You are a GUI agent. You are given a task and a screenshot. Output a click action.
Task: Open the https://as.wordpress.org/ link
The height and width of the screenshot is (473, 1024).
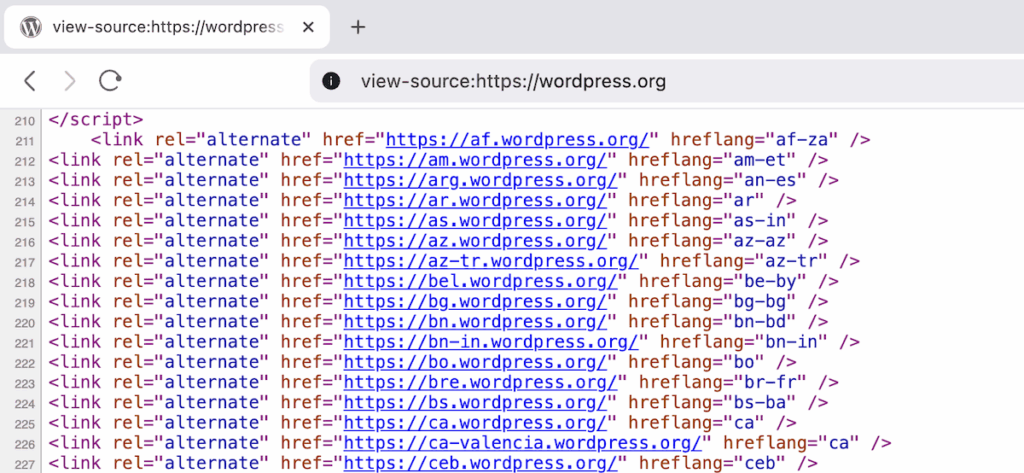click(x=475, y=221)
